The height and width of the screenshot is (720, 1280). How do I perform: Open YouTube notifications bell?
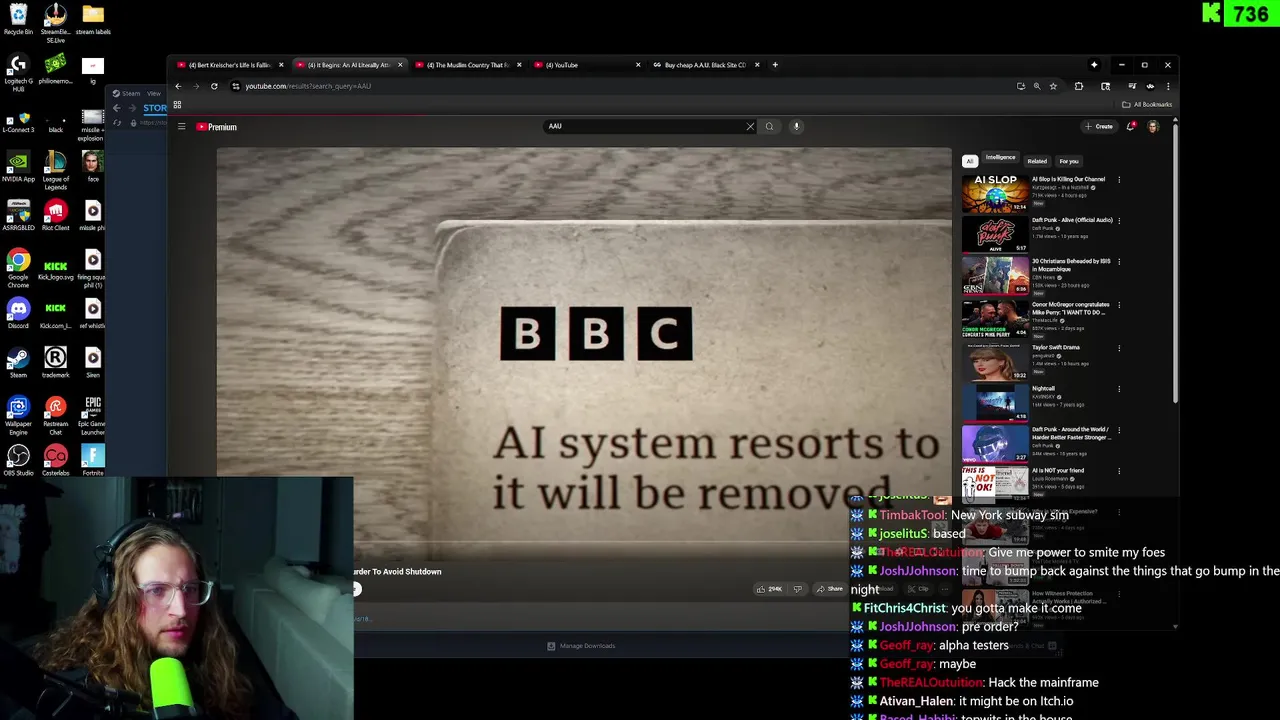(x=1131, y=126)
